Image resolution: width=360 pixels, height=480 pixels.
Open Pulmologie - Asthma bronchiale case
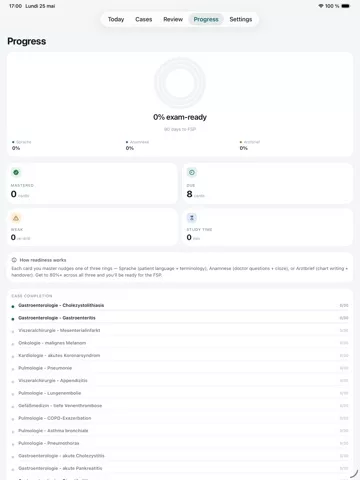pos(180,431)
